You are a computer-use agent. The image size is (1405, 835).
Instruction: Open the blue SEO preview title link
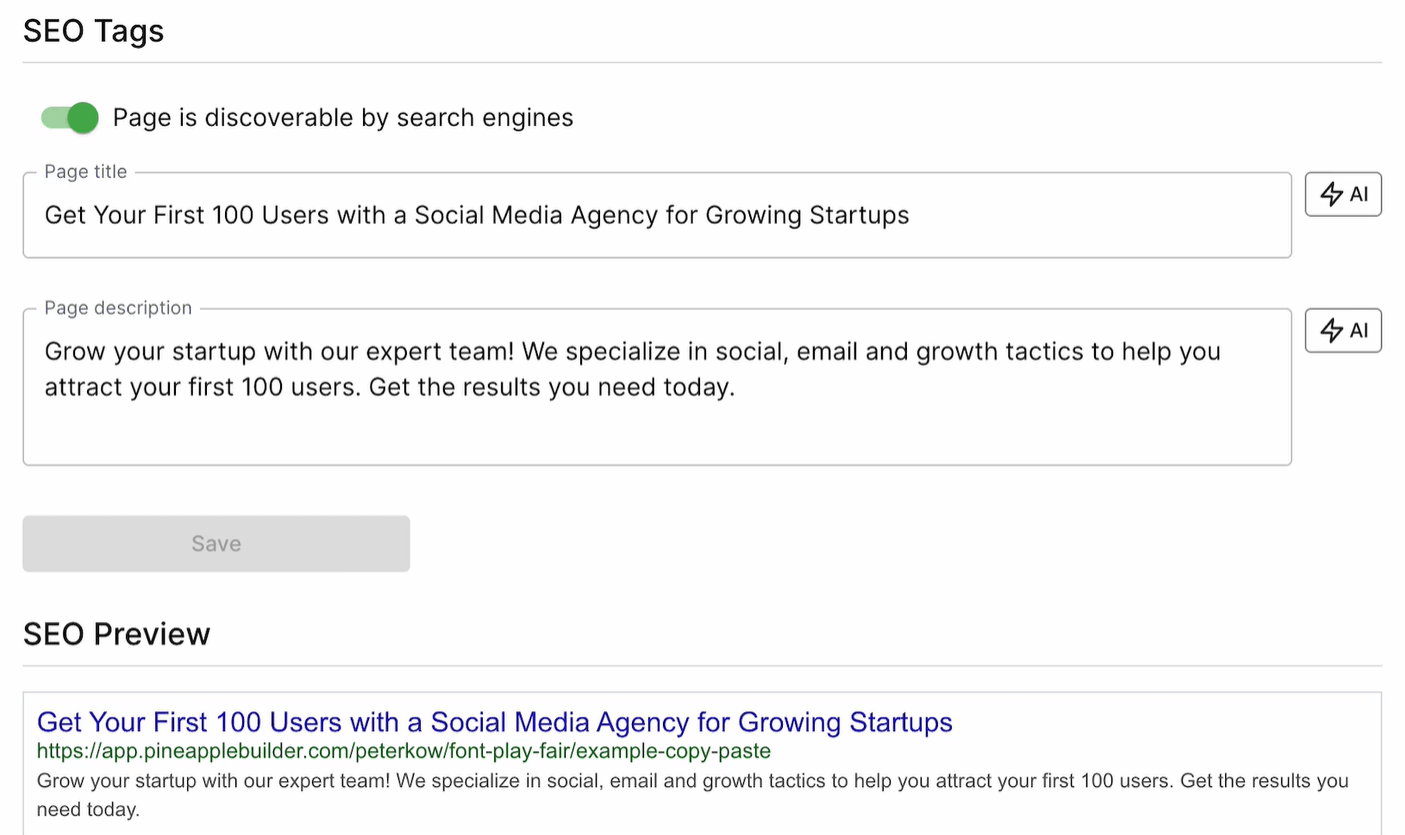click(x=494, y=722)
